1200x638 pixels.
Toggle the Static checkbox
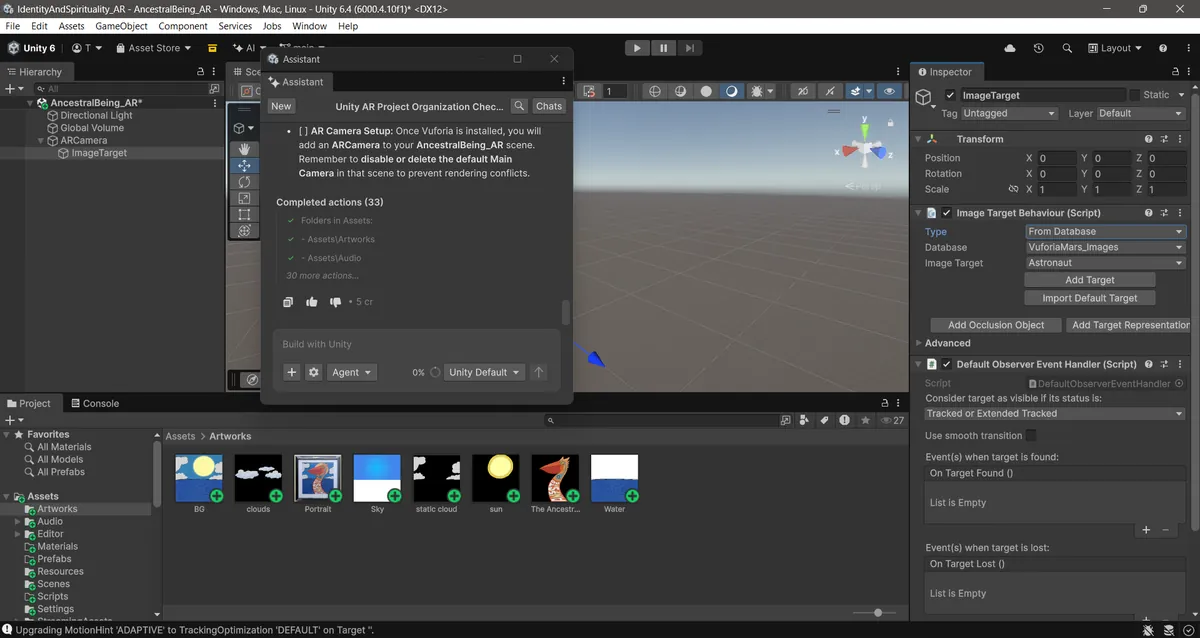(x=1134, y=95)
